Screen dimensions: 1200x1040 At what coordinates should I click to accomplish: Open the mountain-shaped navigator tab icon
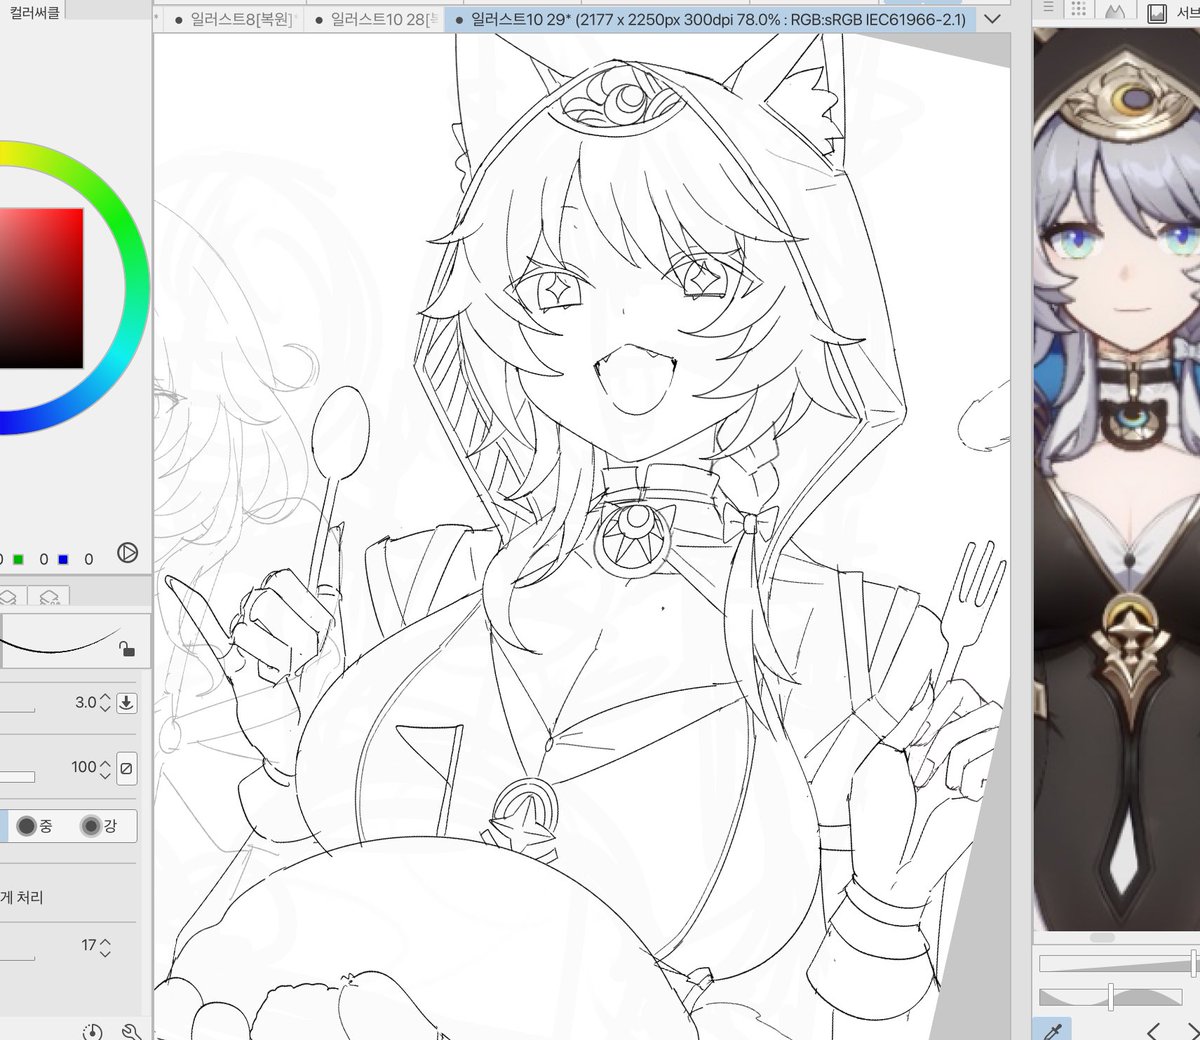tap(1115, 11)
